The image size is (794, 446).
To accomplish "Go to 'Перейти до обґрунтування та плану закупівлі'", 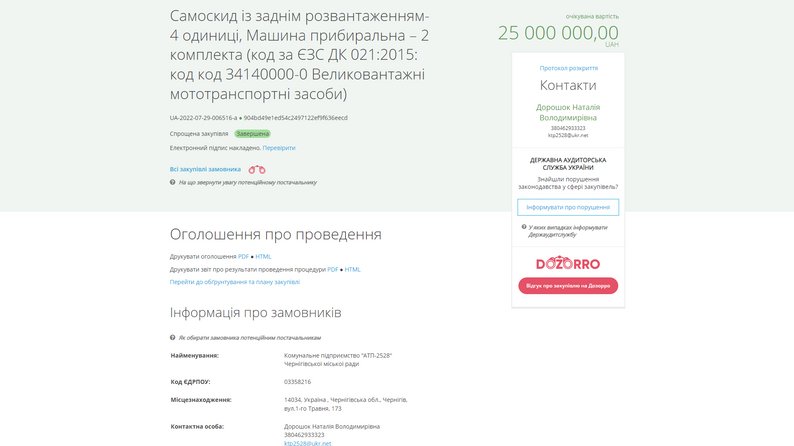I will coord(234,282).
